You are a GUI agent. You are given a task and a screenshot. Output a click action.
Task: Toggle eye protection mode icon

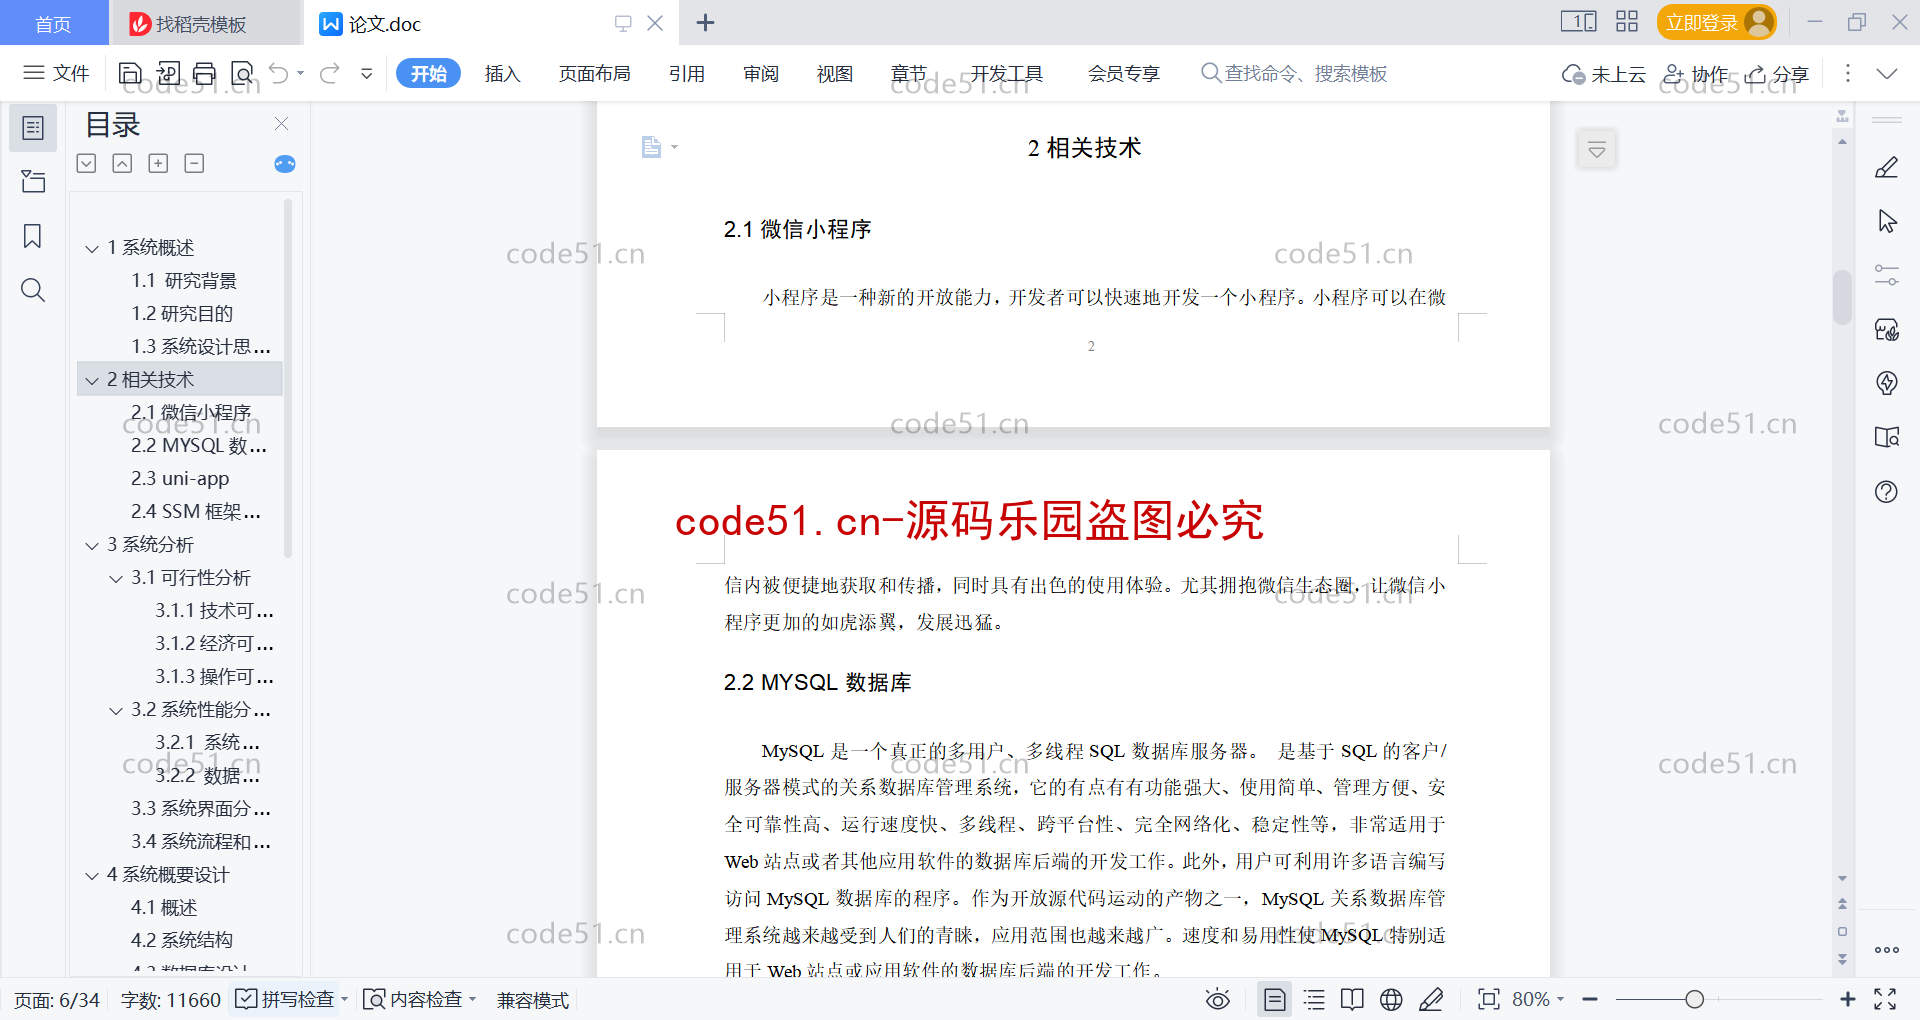point(1217,999)
